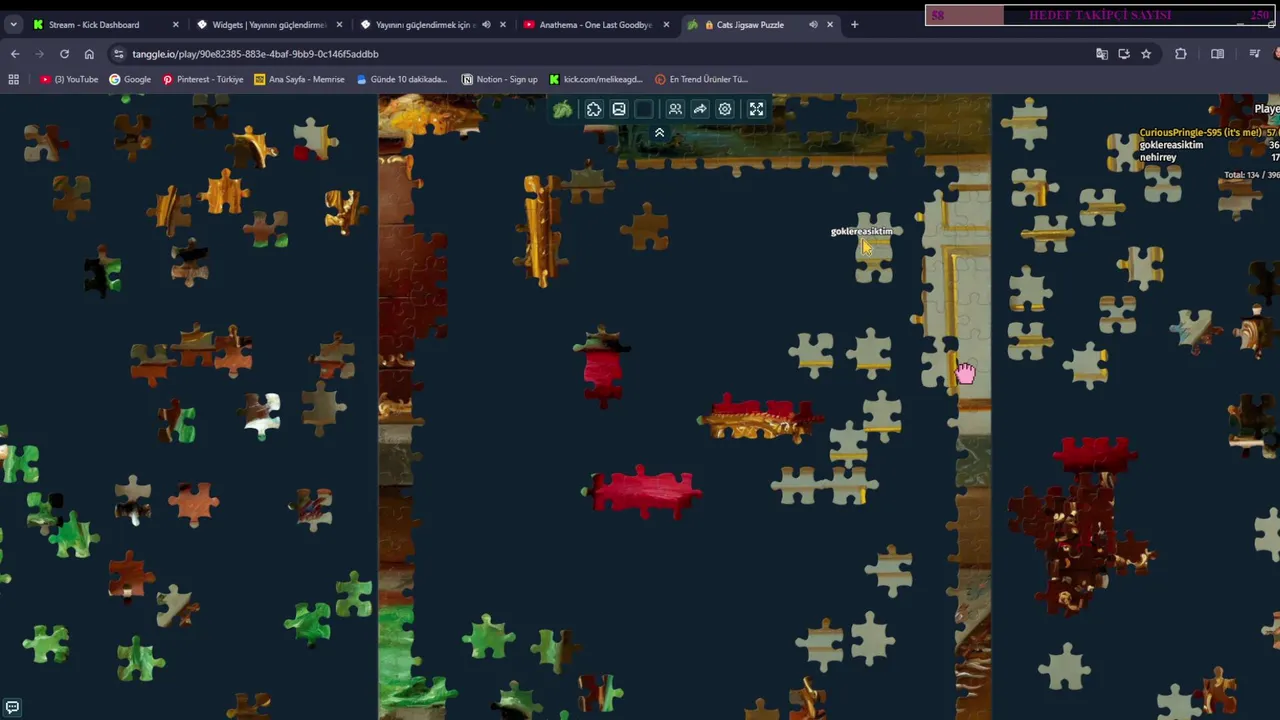This screenshot has width=1280, height=720.
Task: View site information icon in address bar
Action: tap(120, 54)
